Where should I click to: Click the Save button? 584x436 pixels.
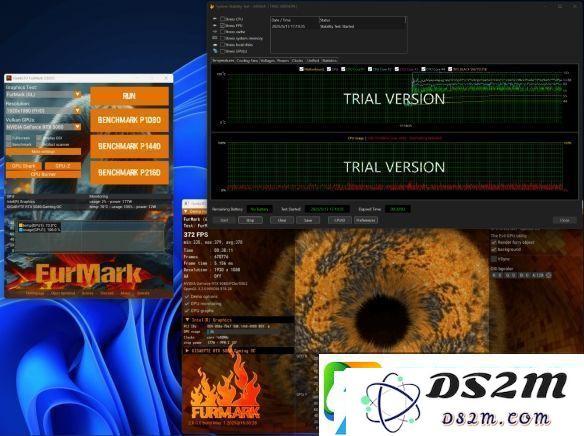pos(308,220)
